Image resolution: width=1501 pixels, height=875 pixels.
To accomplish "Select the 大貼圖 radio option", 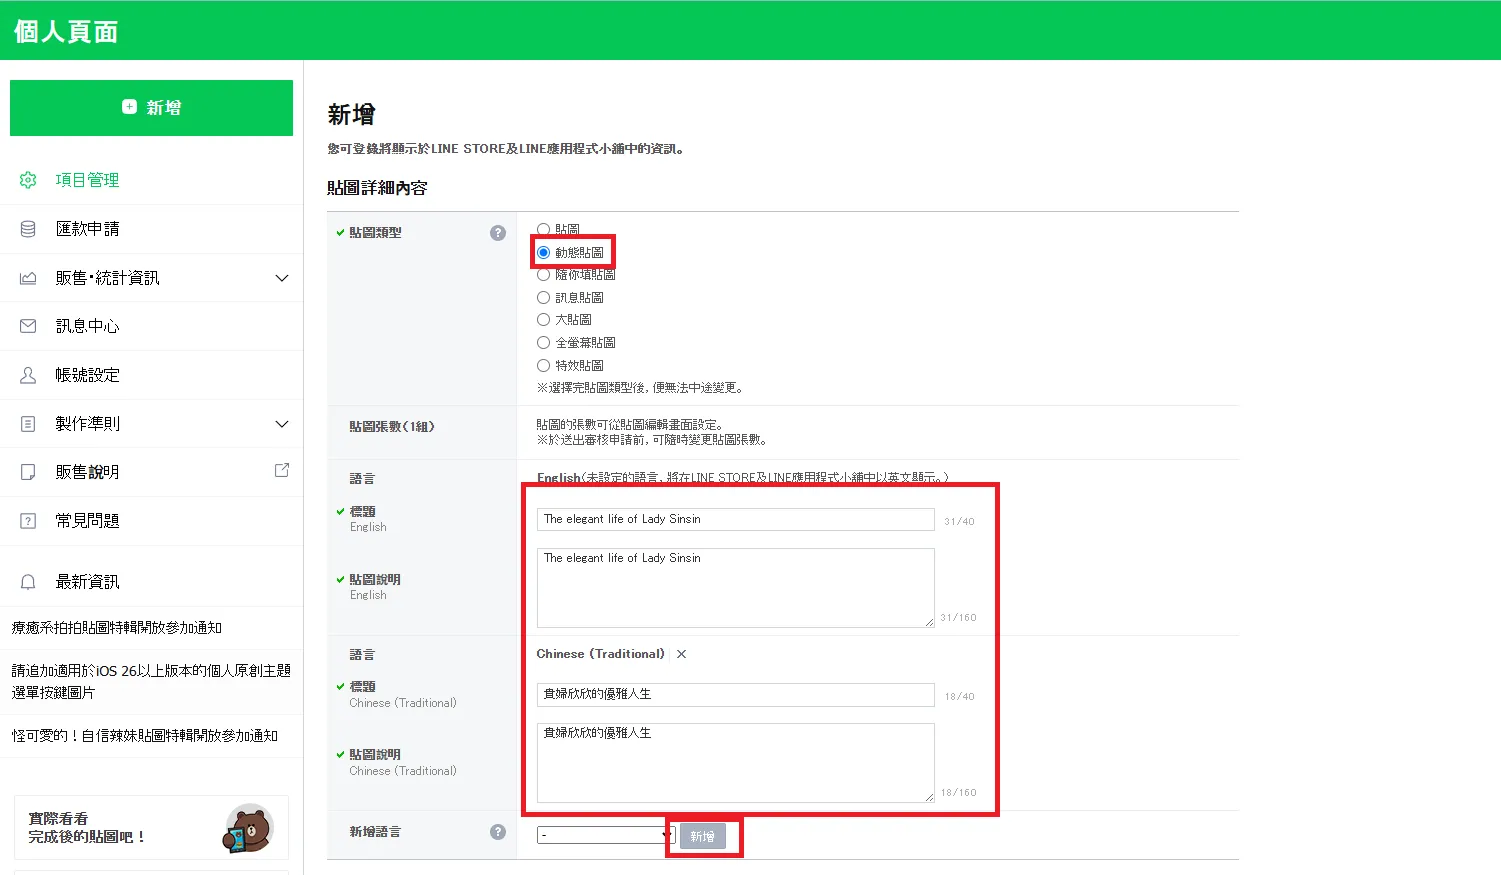I will (543, 319).
